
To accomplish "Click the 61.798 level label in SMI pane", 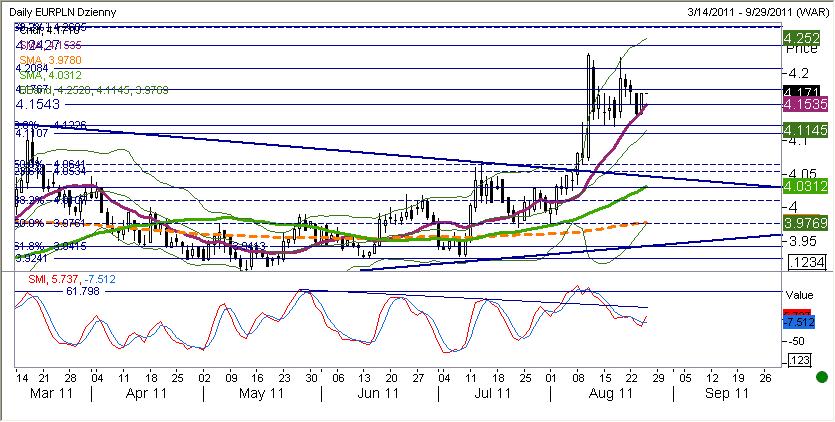I will 83,291.
